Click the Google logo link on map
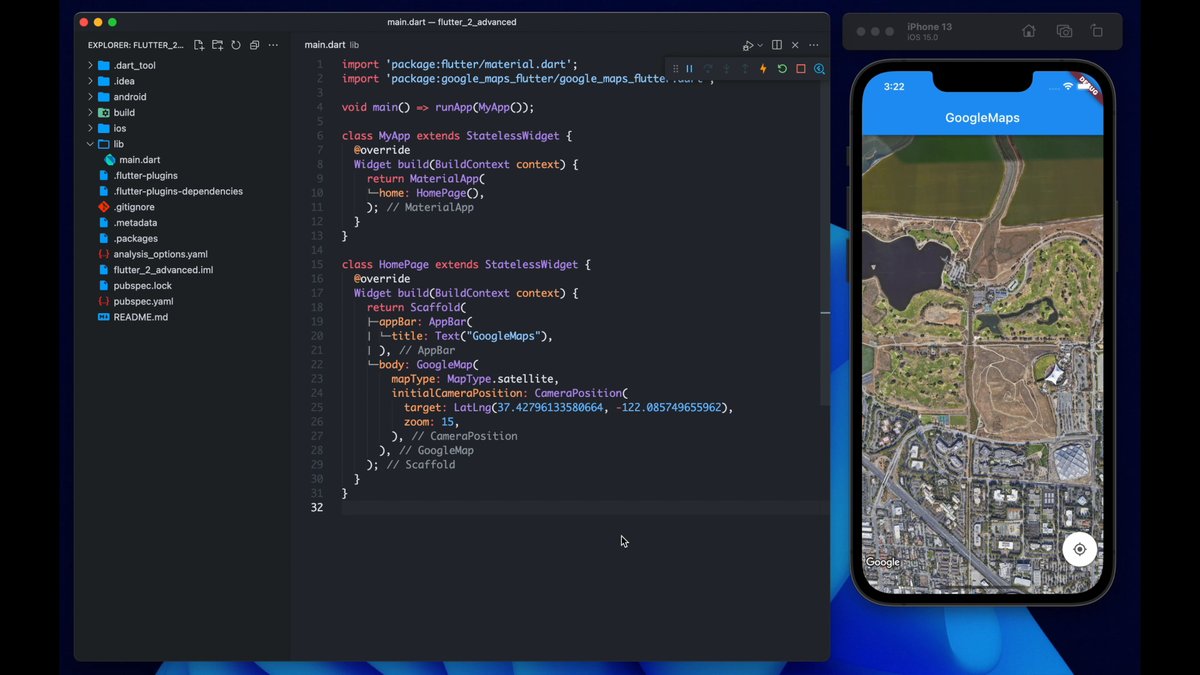This screenshot has width=1200, height=675. pos(882,562)
